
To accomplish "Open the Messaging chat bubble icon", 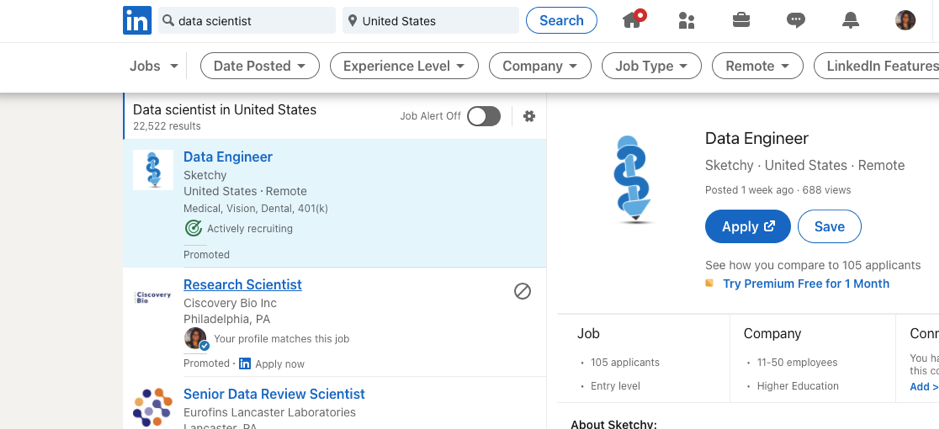I will (795, 20).
